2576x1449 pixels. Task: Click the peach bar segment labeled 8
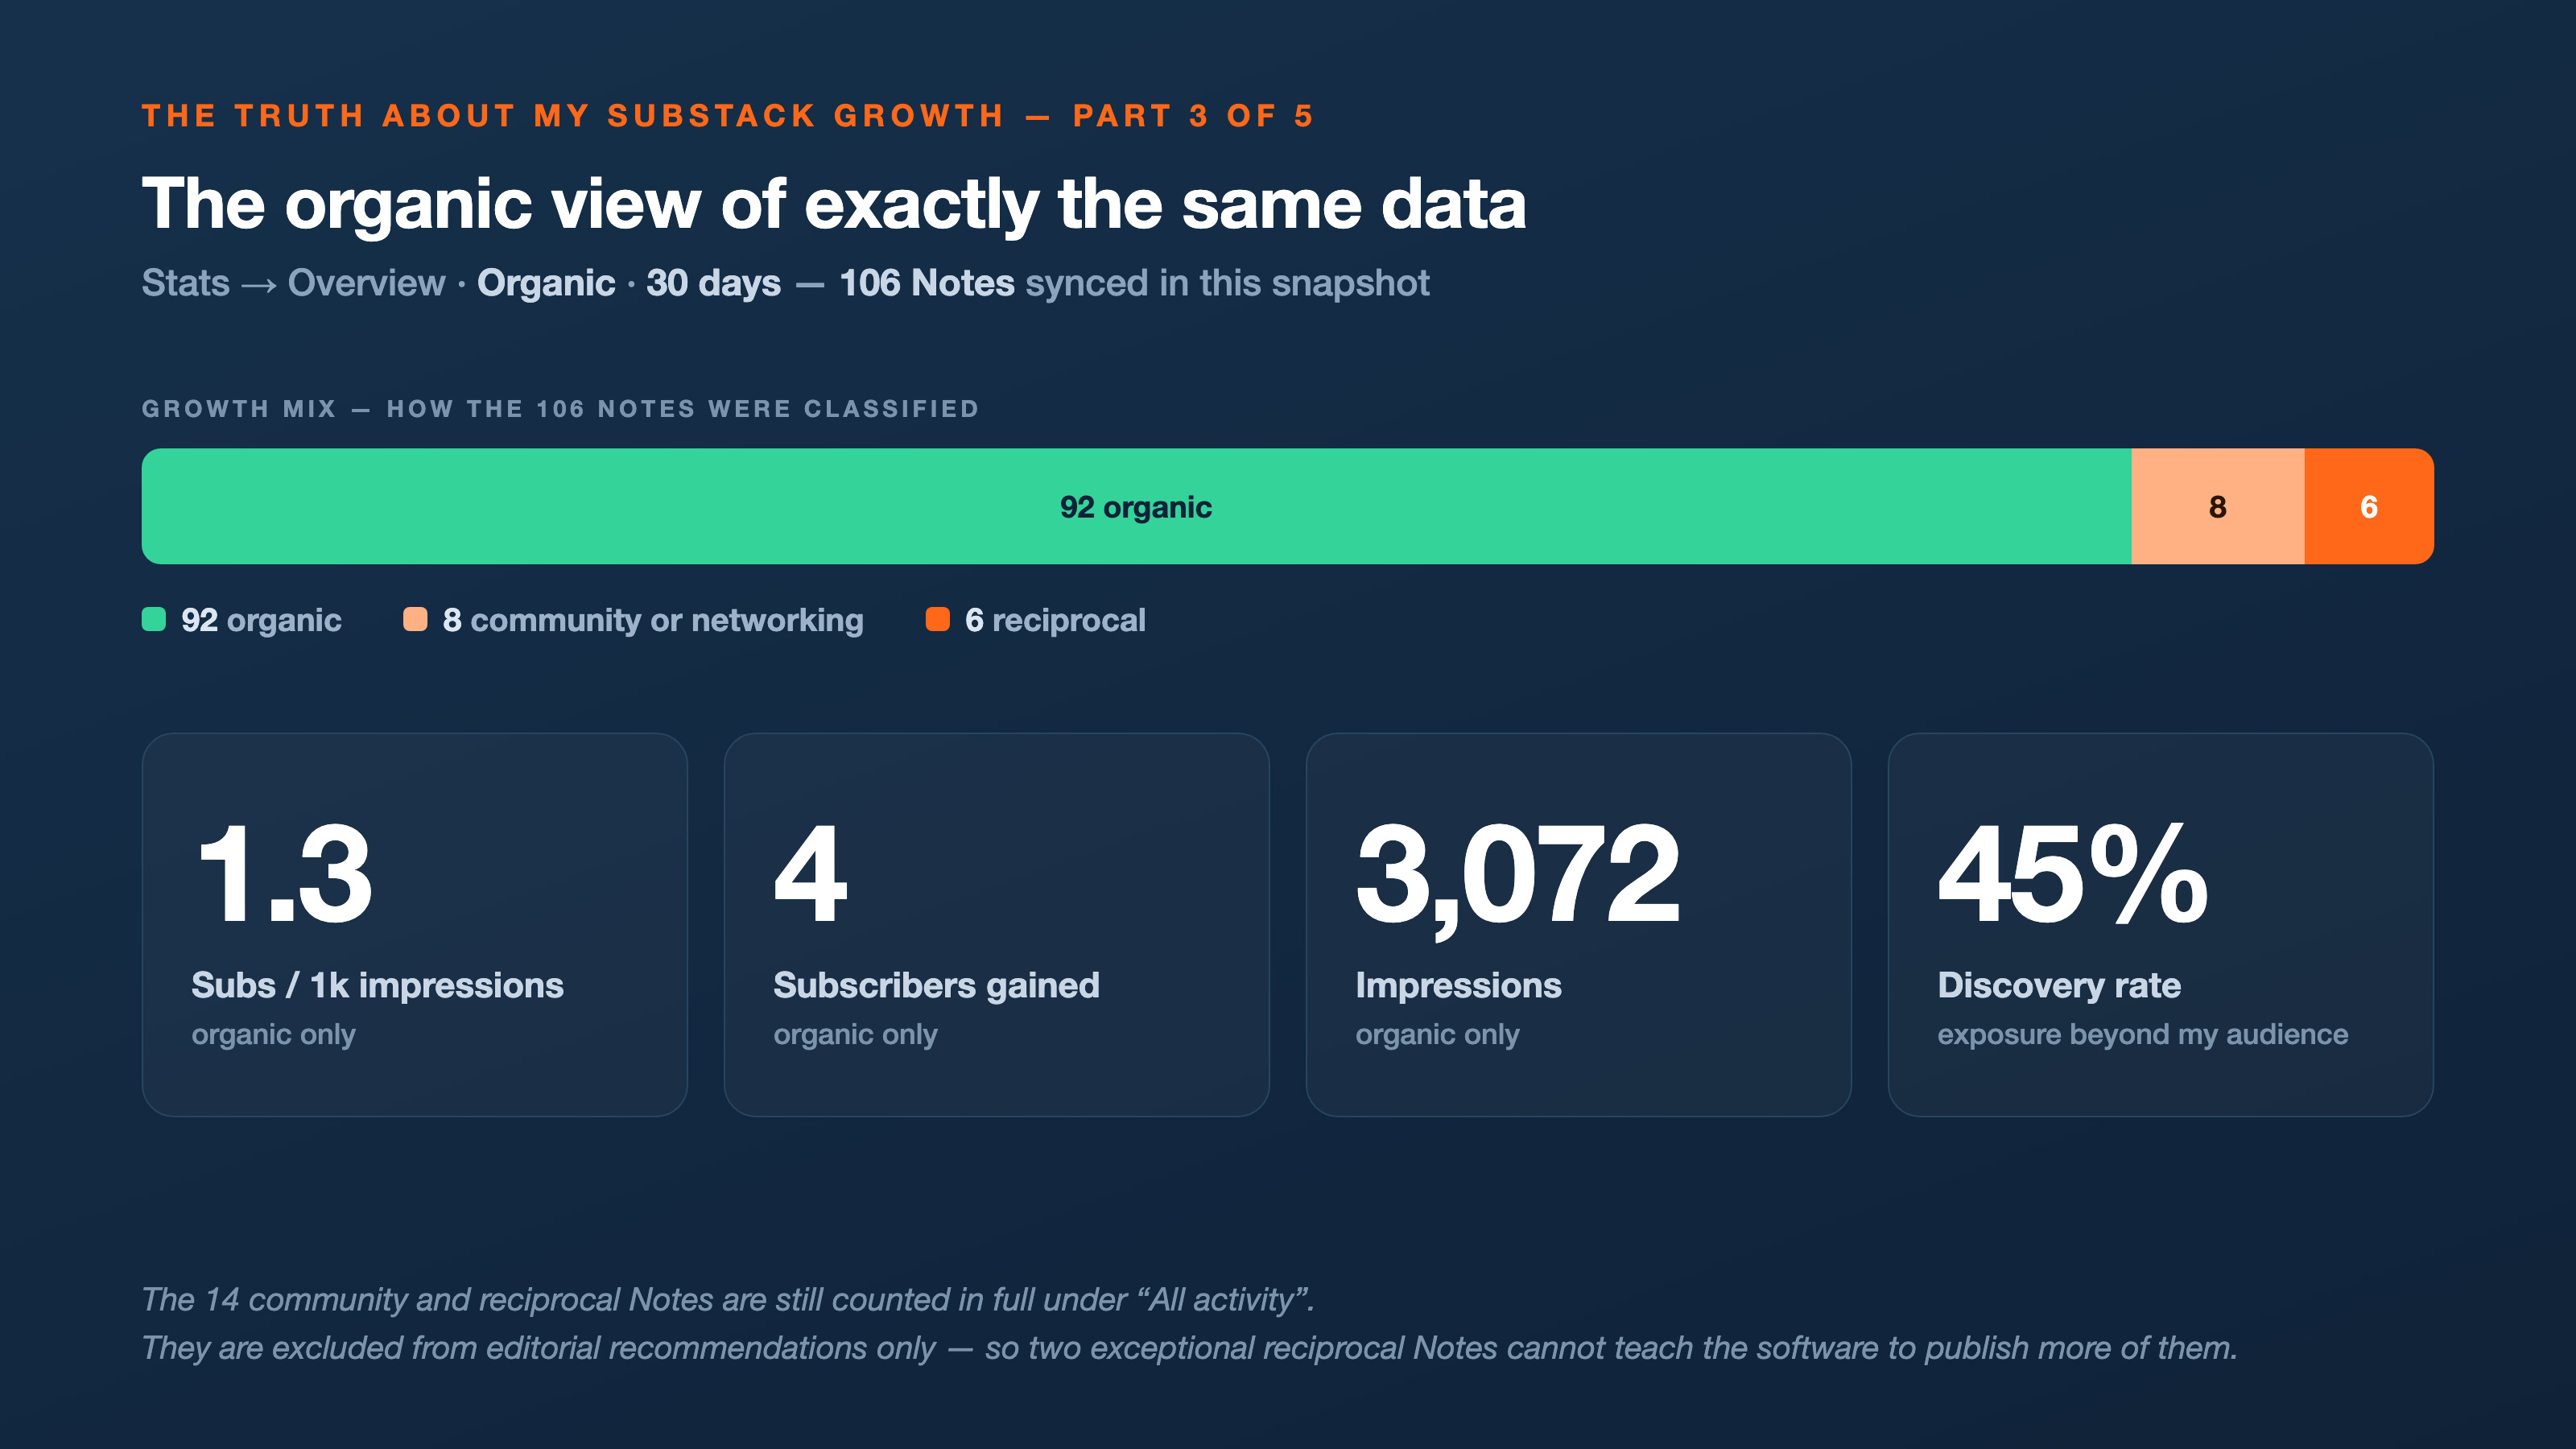coord(2218,506)
